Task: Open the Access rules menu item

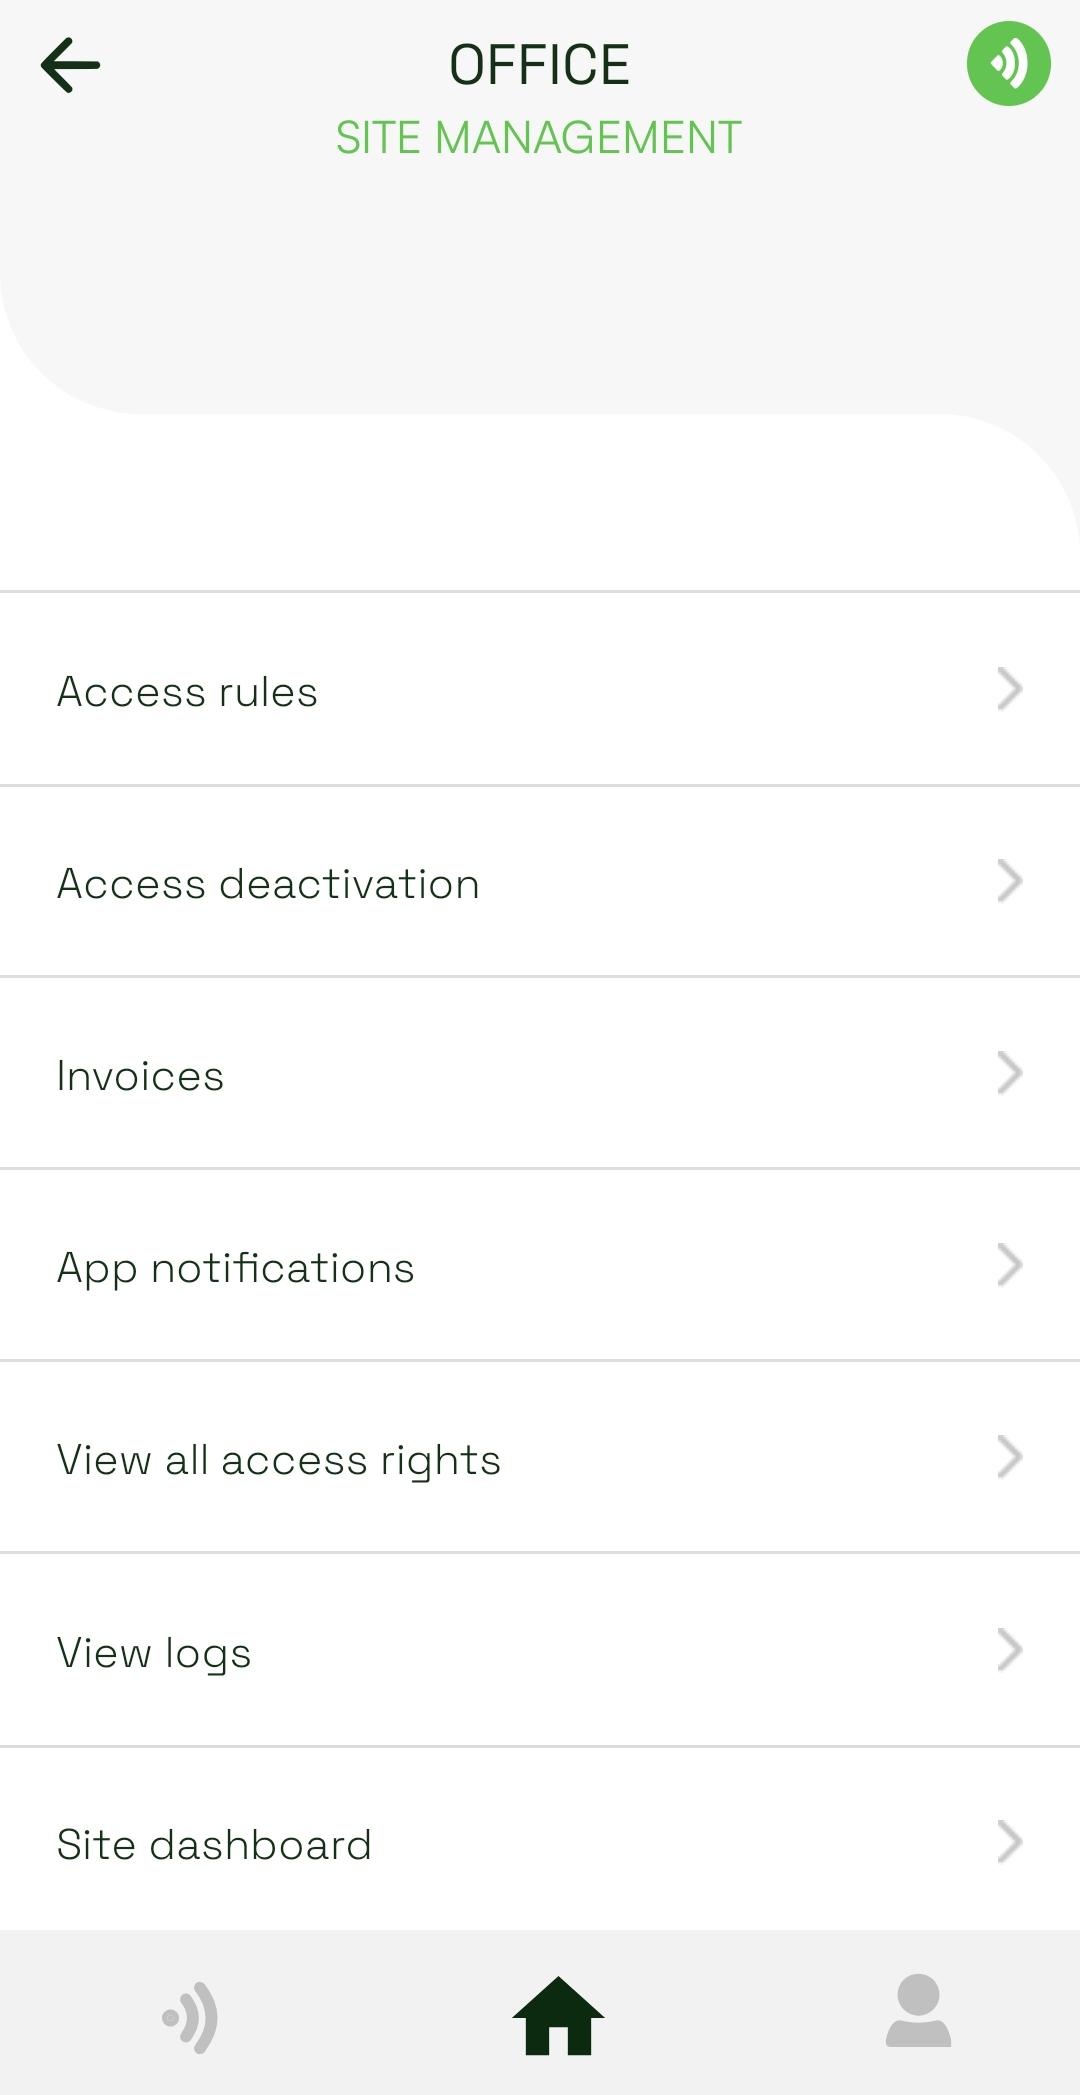Action: [x=187, y=692]
